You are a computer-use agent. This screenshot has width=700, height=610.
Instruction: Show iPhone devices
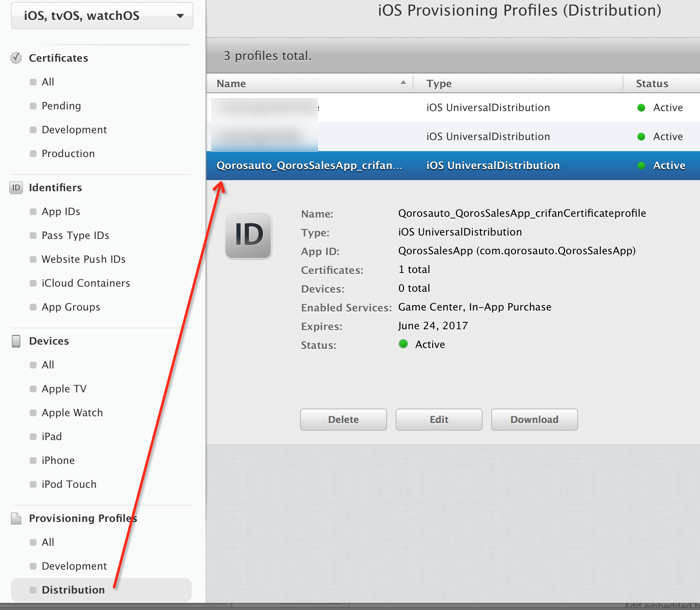point(58,460)
